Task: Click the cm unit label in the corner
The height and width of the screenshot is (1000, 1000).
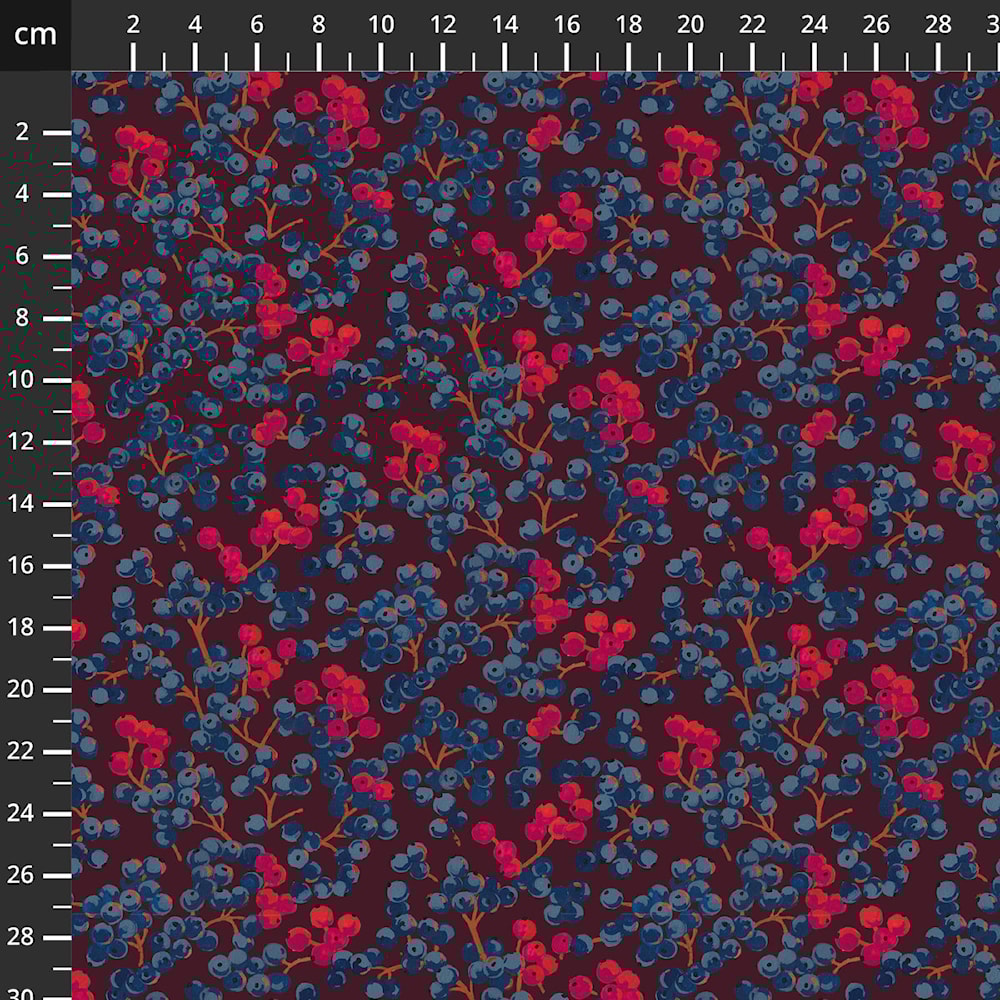Action: pyautogui.click(x=35, y=35)
